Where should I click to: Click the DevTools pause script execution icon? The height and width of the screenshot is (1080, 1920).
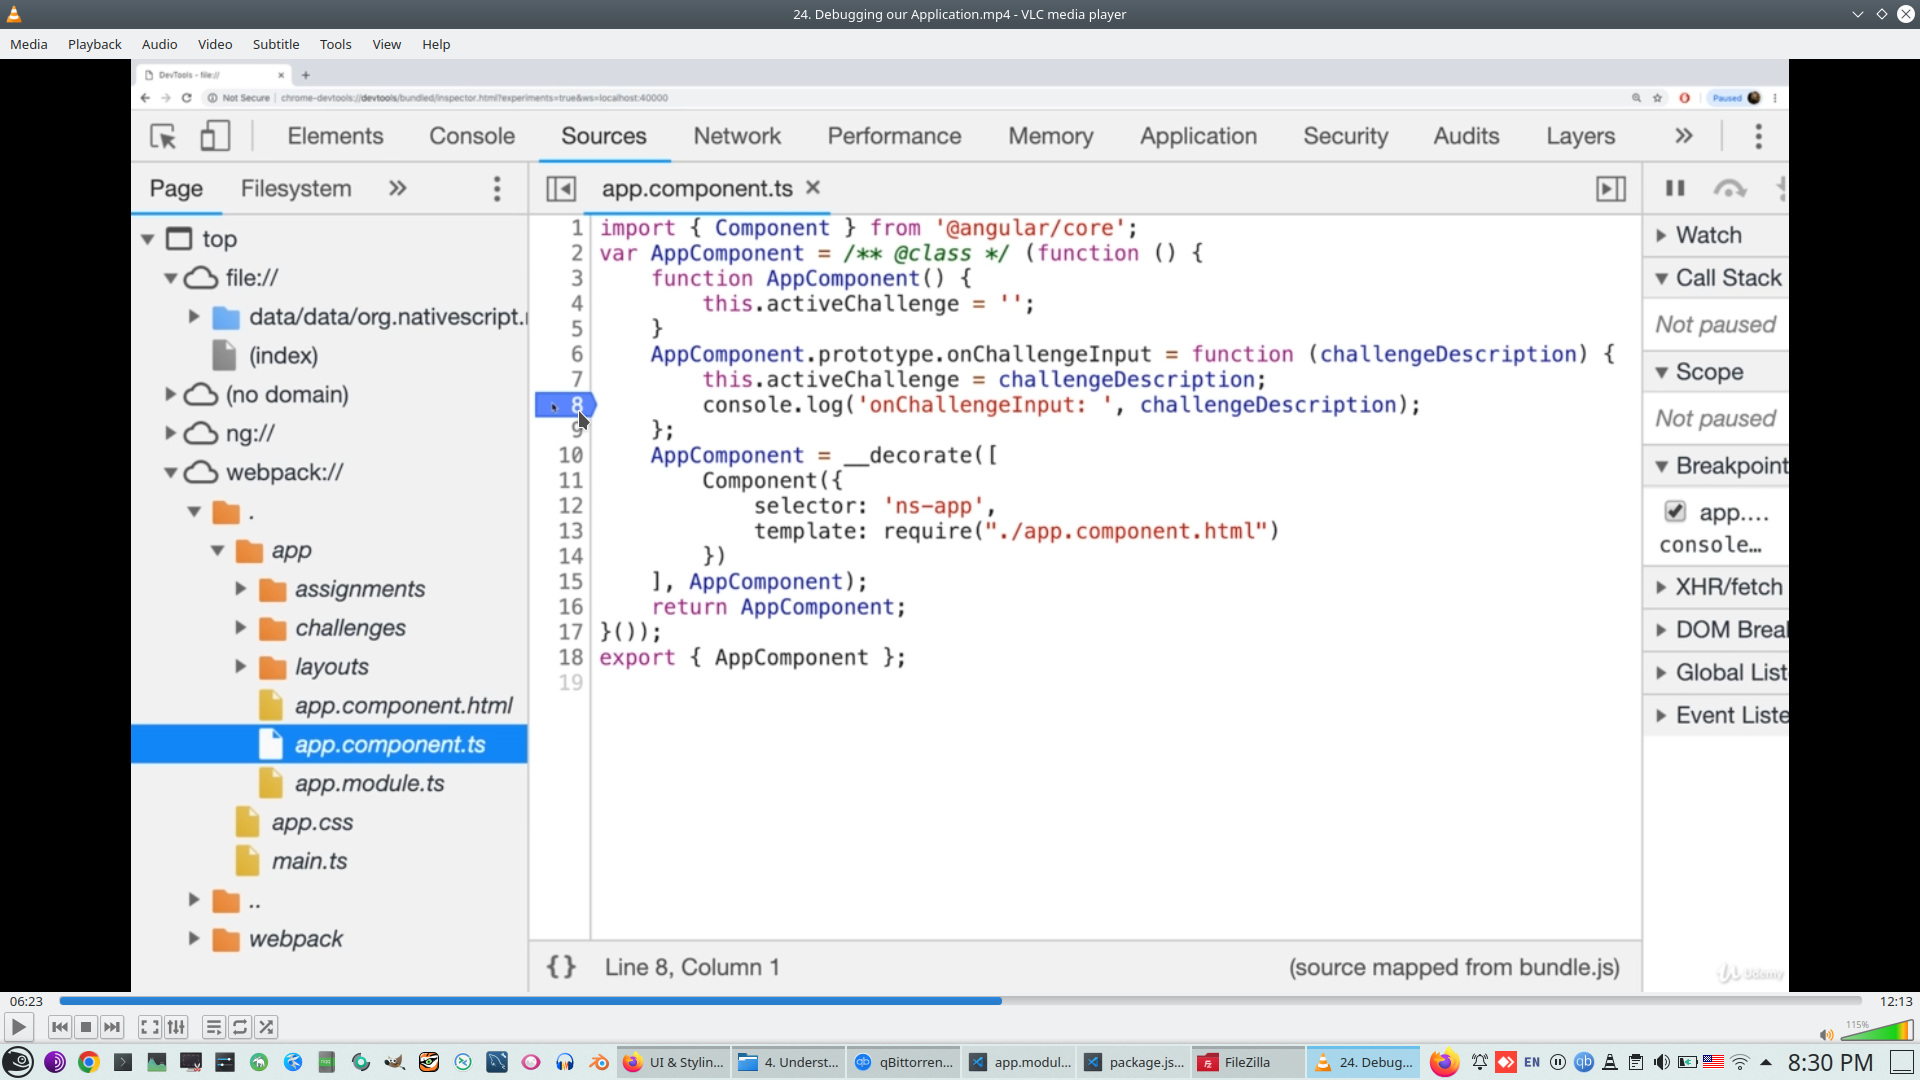(1675, 188)
